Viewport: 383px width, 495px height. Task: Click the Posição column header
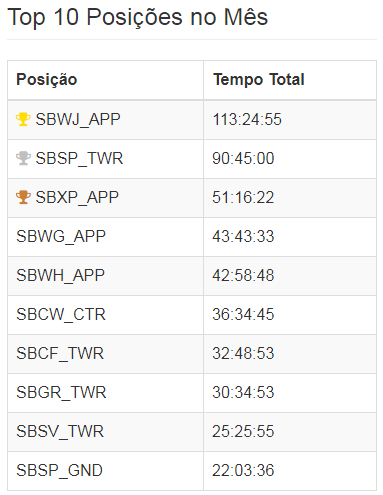click(x=47, y=80)
